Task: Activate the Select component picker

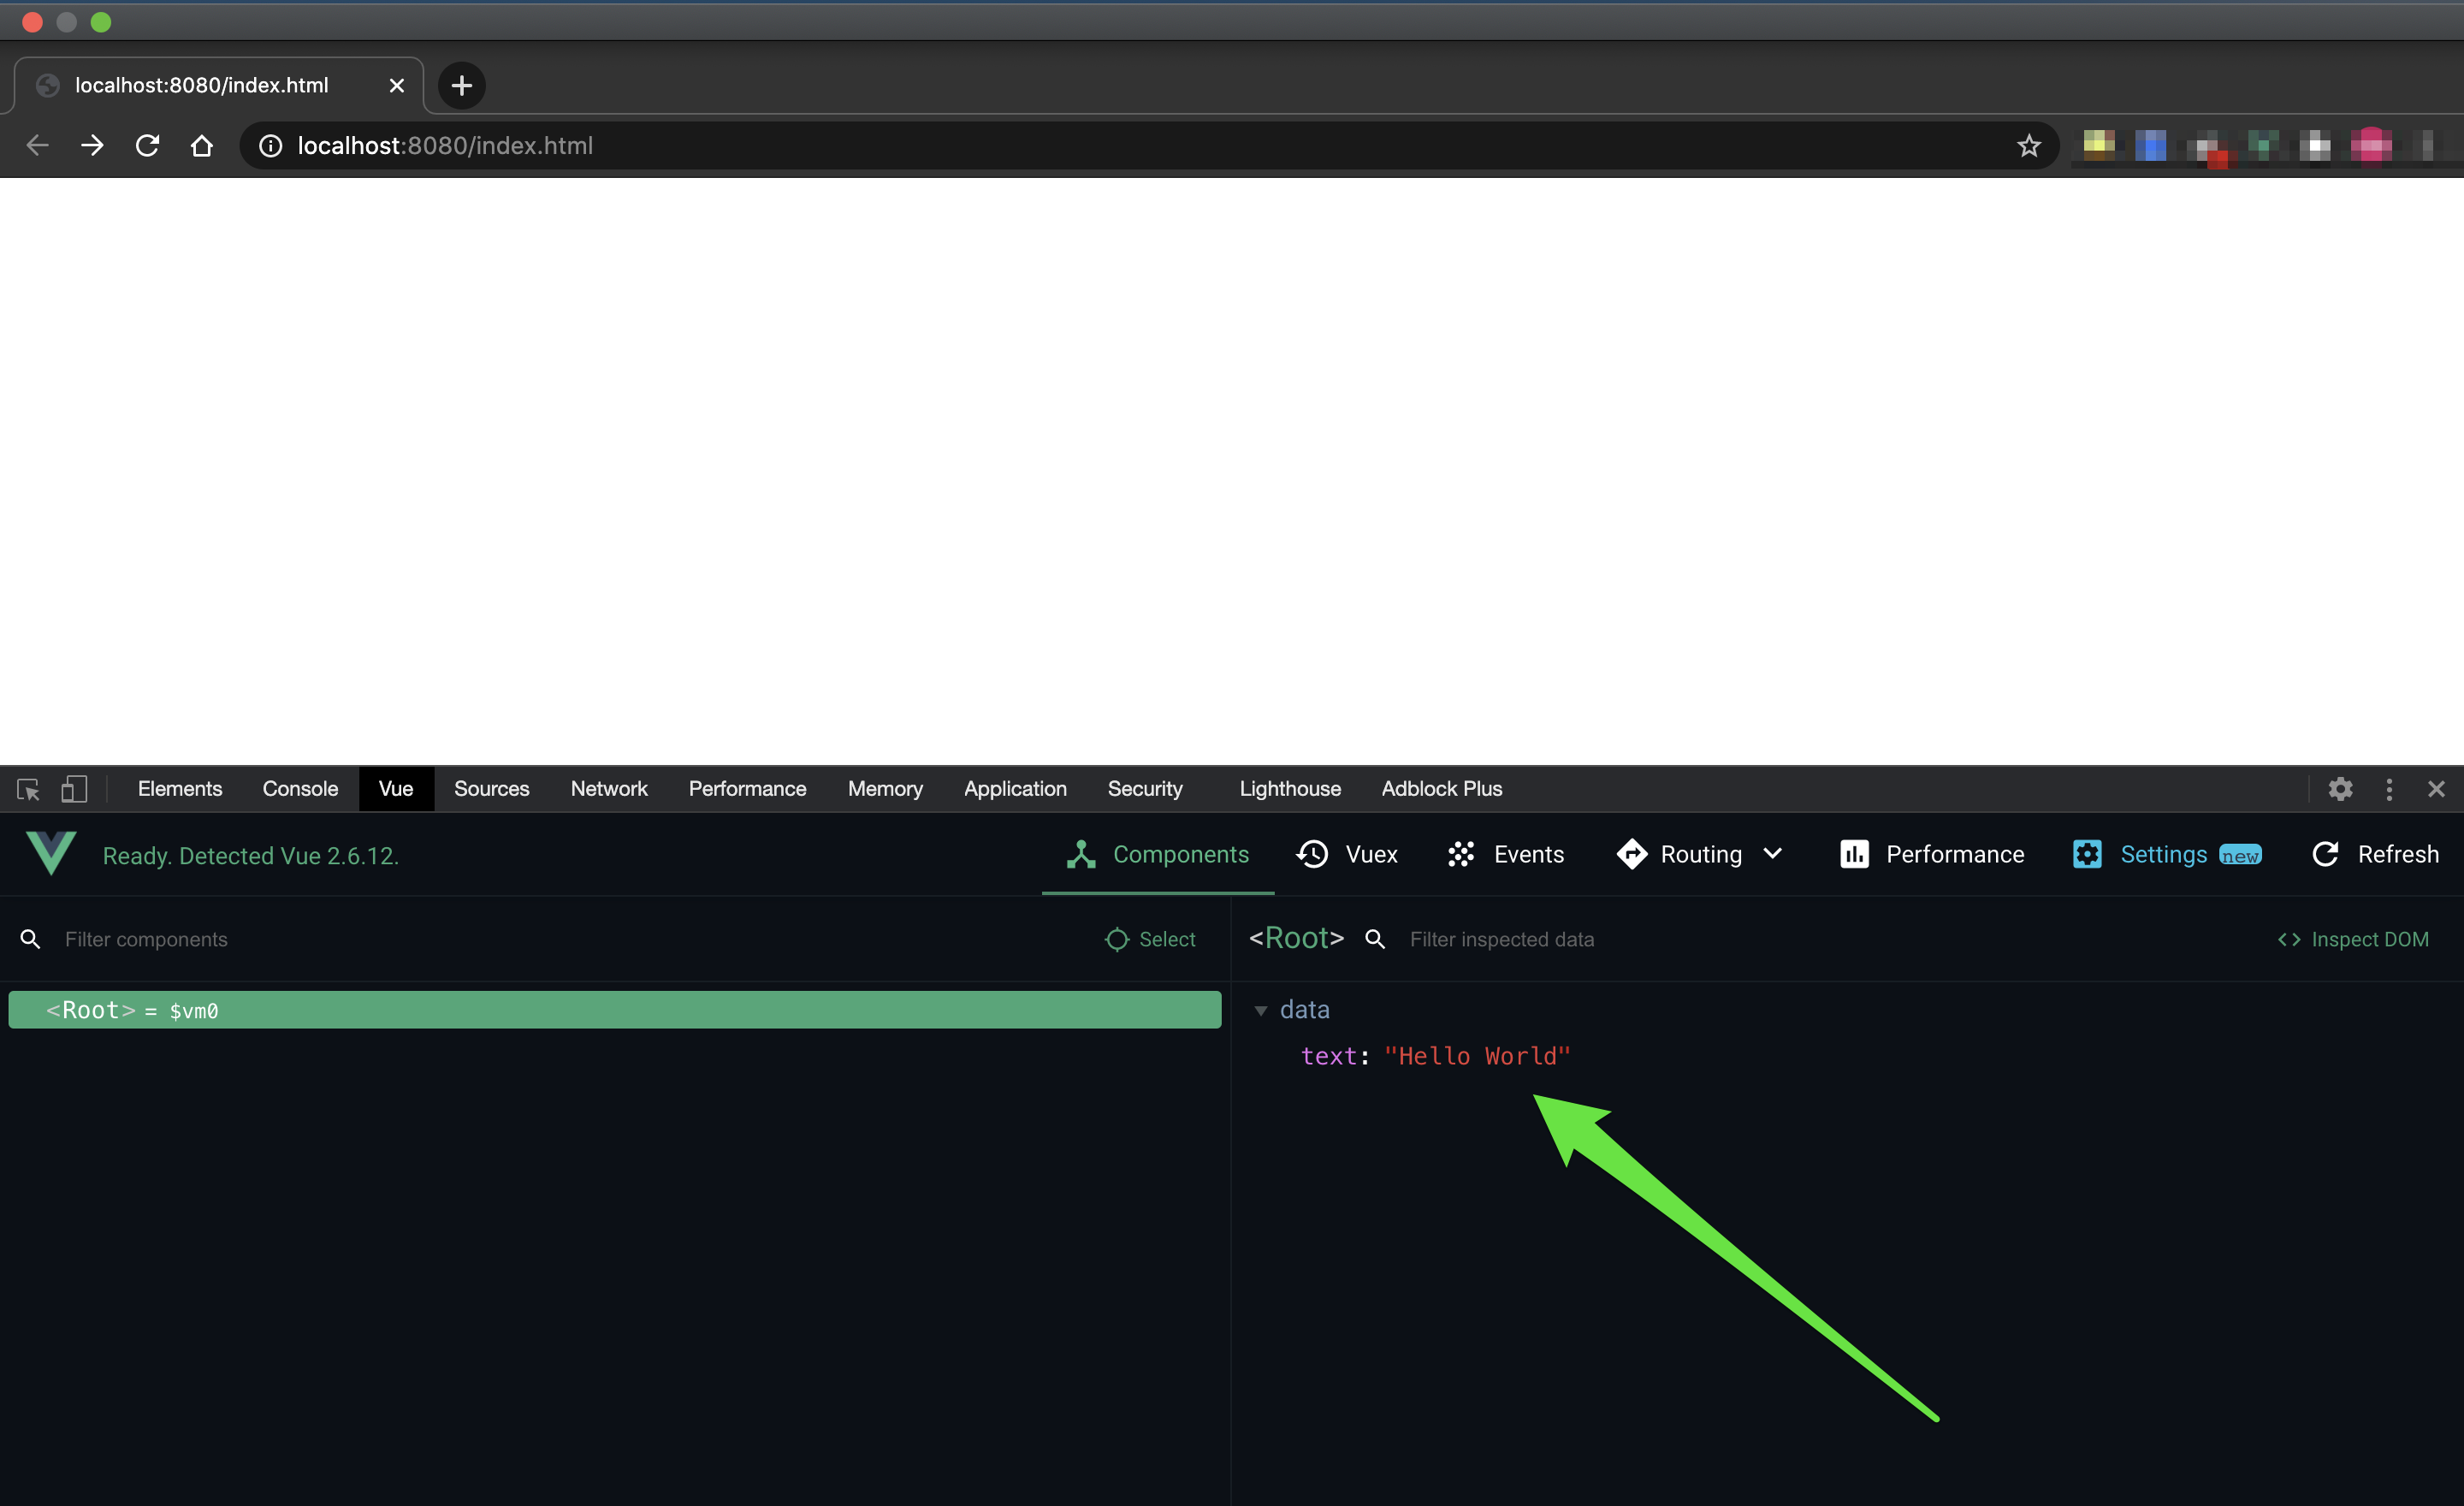Action: (x=1151, y=939)
